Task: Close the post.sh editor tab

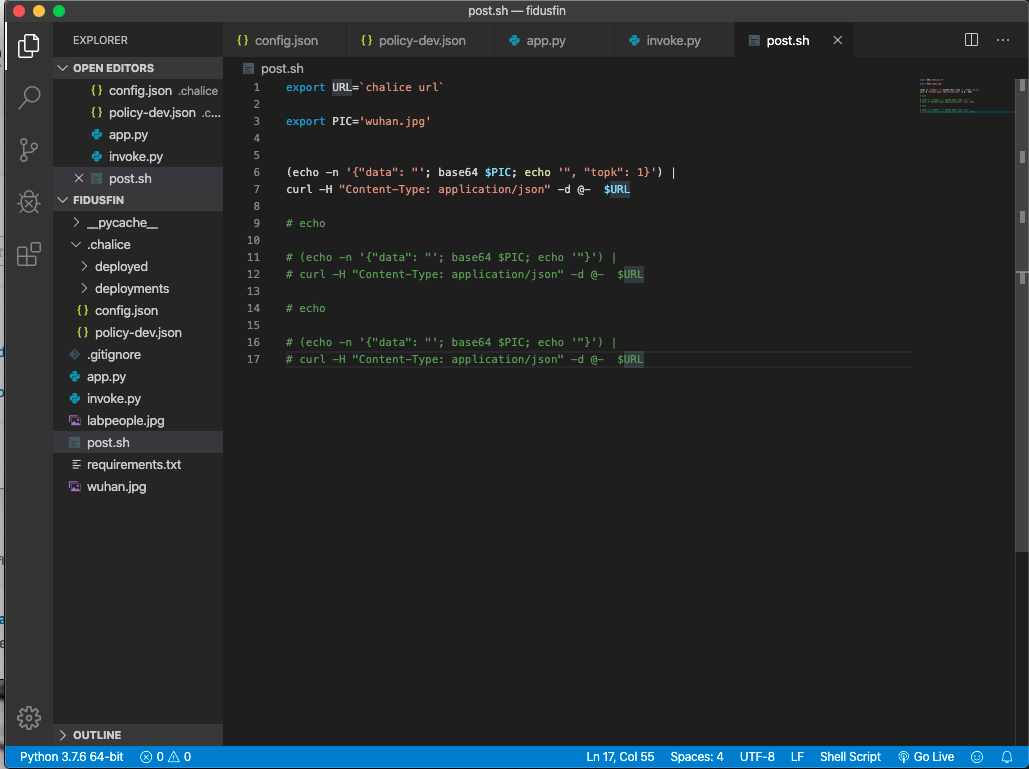Action: point(838,40)
